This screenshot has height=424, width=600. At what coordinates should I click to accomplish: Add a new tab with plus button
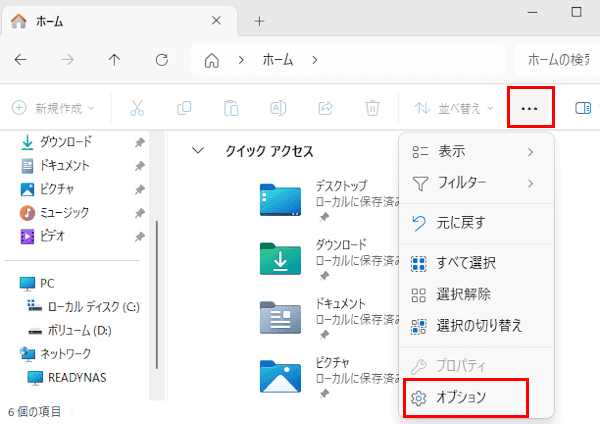pyautogui.click(x=259, y=21)
